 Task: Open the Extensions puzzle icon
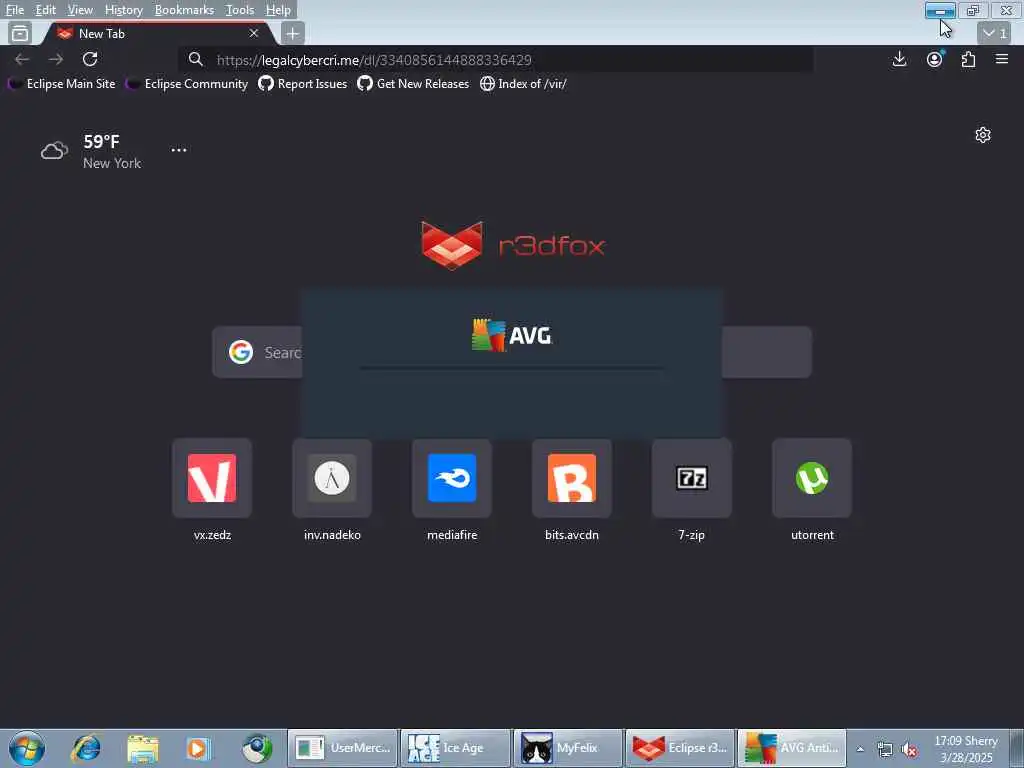[x=968, y=59]
